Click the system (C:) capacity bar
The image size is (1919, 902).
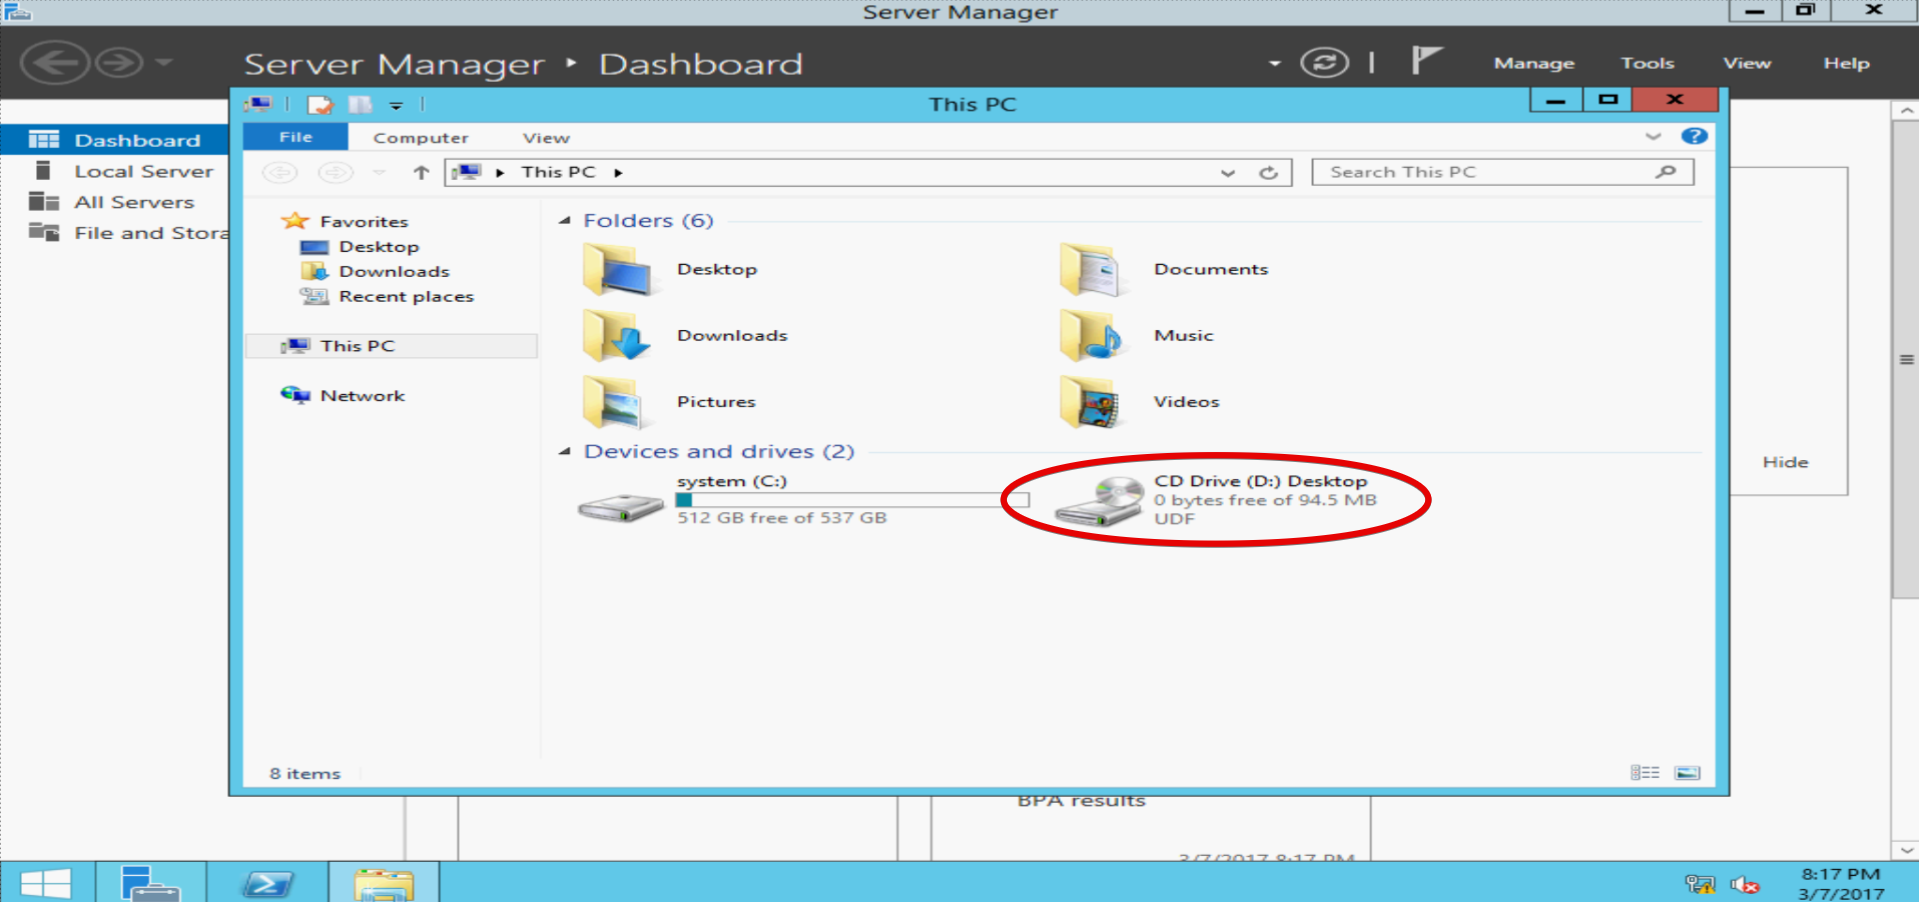pos(852,499)
